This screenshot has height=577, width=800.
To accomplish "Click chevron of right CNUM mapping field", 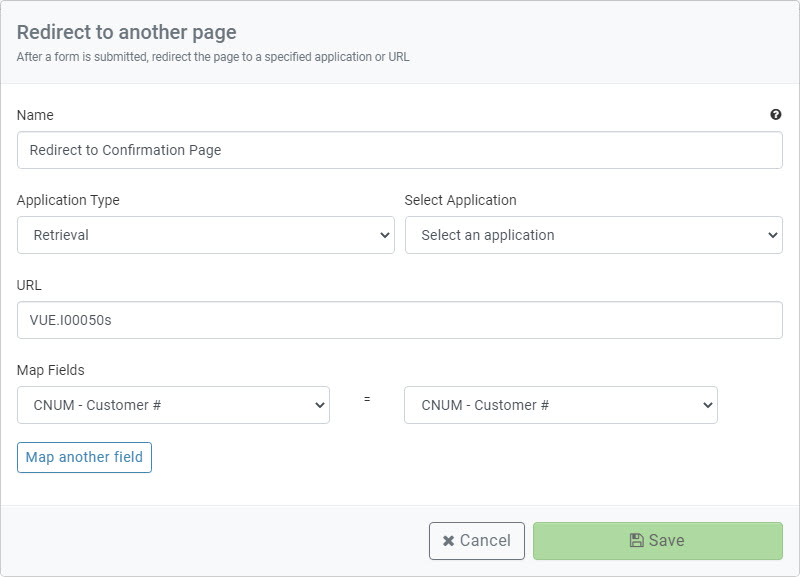I will coord(708,405).
